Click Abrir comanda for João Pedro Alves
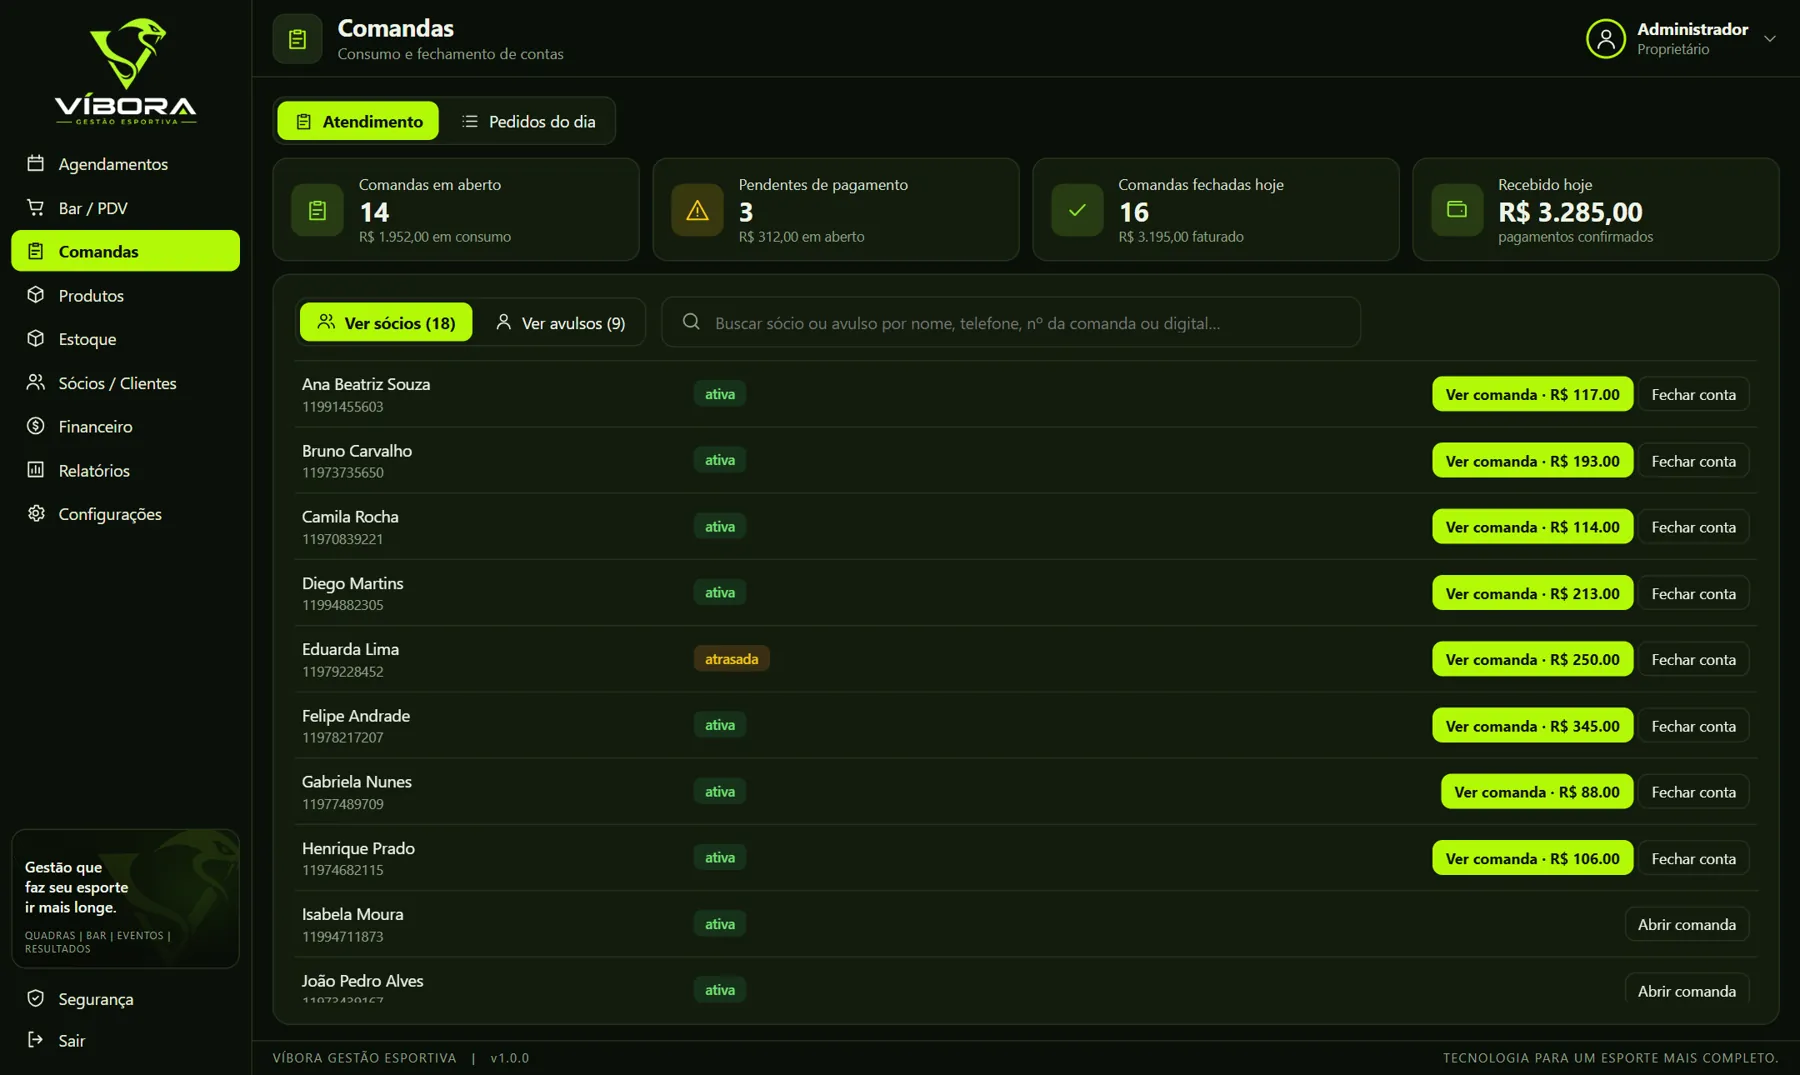This screenshot has width=1800, height=1075. tap(1686, 990)
